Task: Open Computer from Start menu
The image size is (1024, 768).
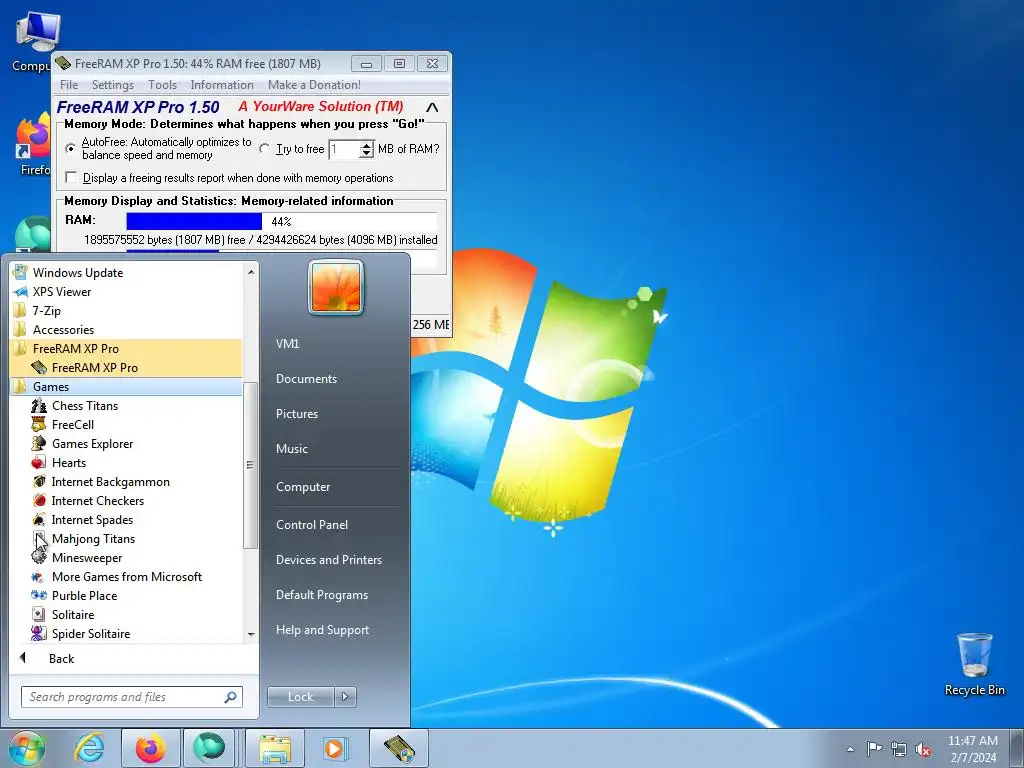Action: pyautogui.click(x=303, y=487)
